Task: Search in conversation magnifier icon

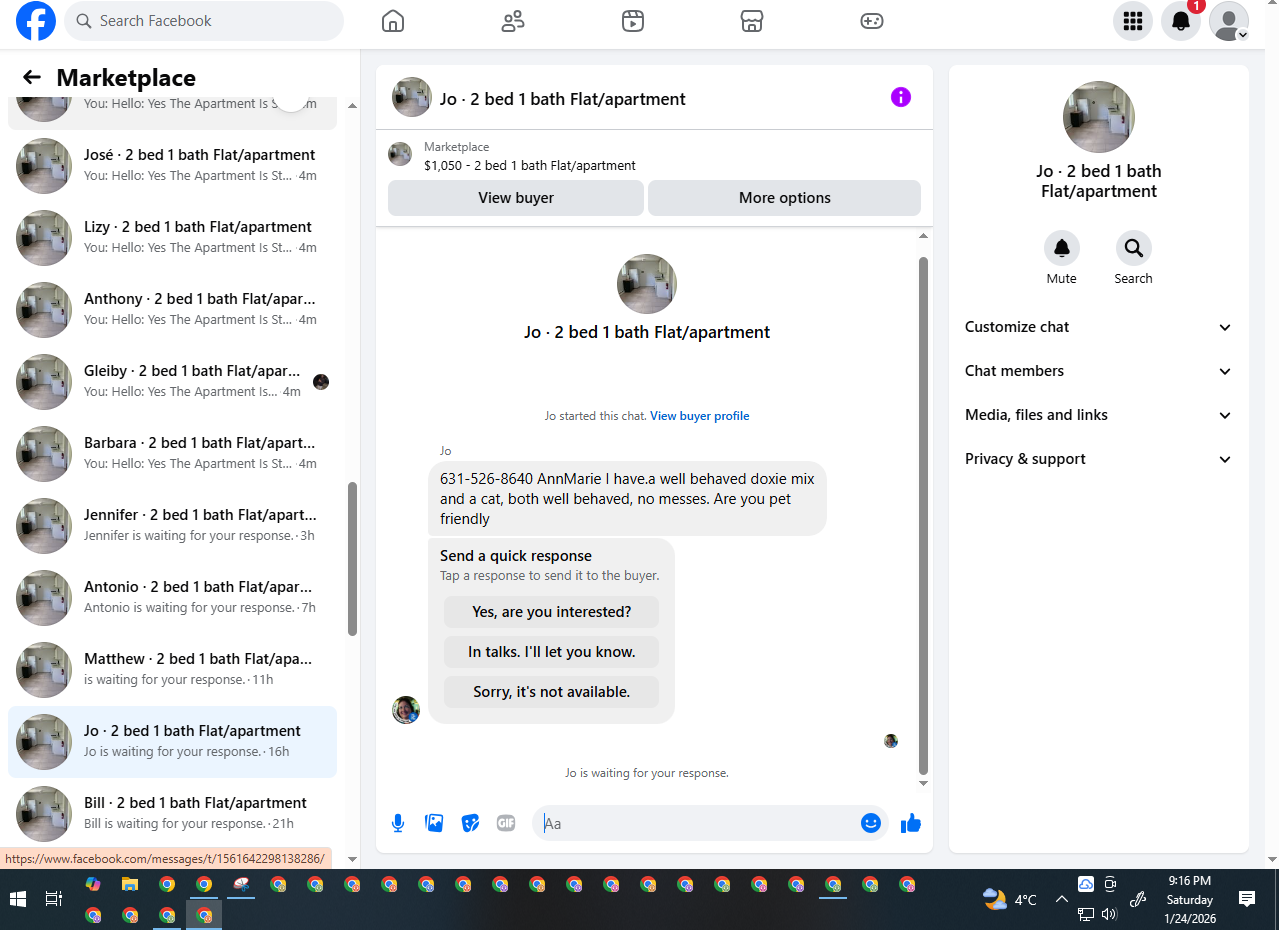Action: [x=1134, y=248]
